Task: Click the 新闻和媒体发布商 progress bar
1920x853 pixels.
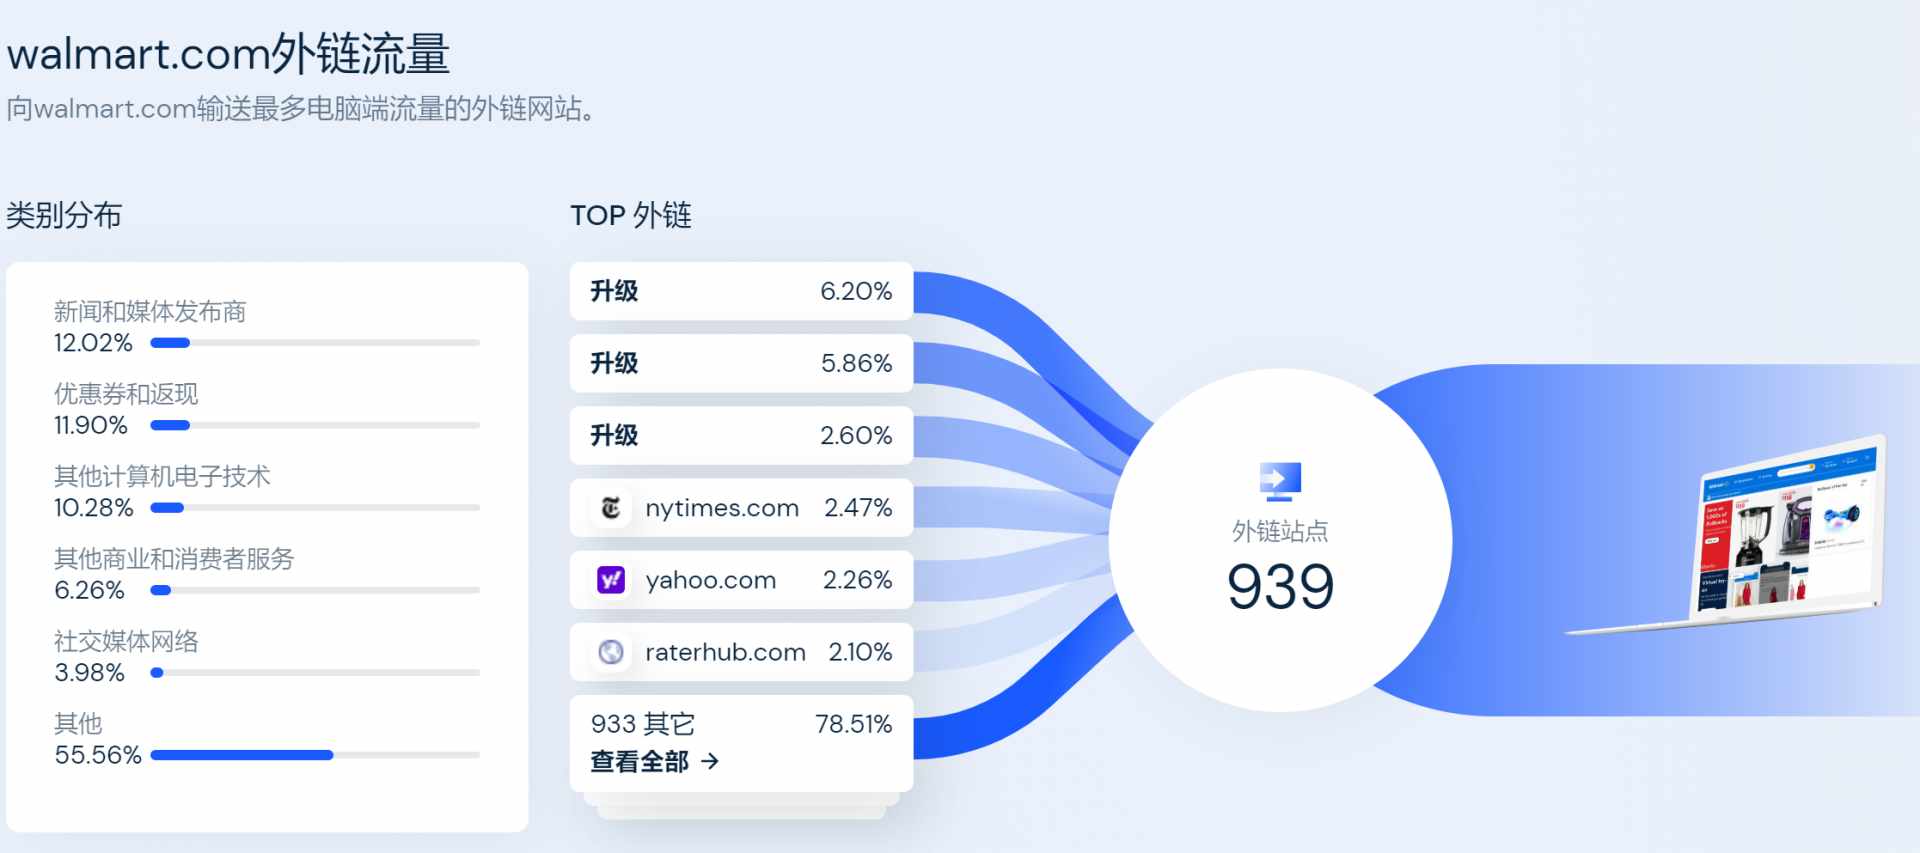Action: pyautogui.click(x=315, y=343)
